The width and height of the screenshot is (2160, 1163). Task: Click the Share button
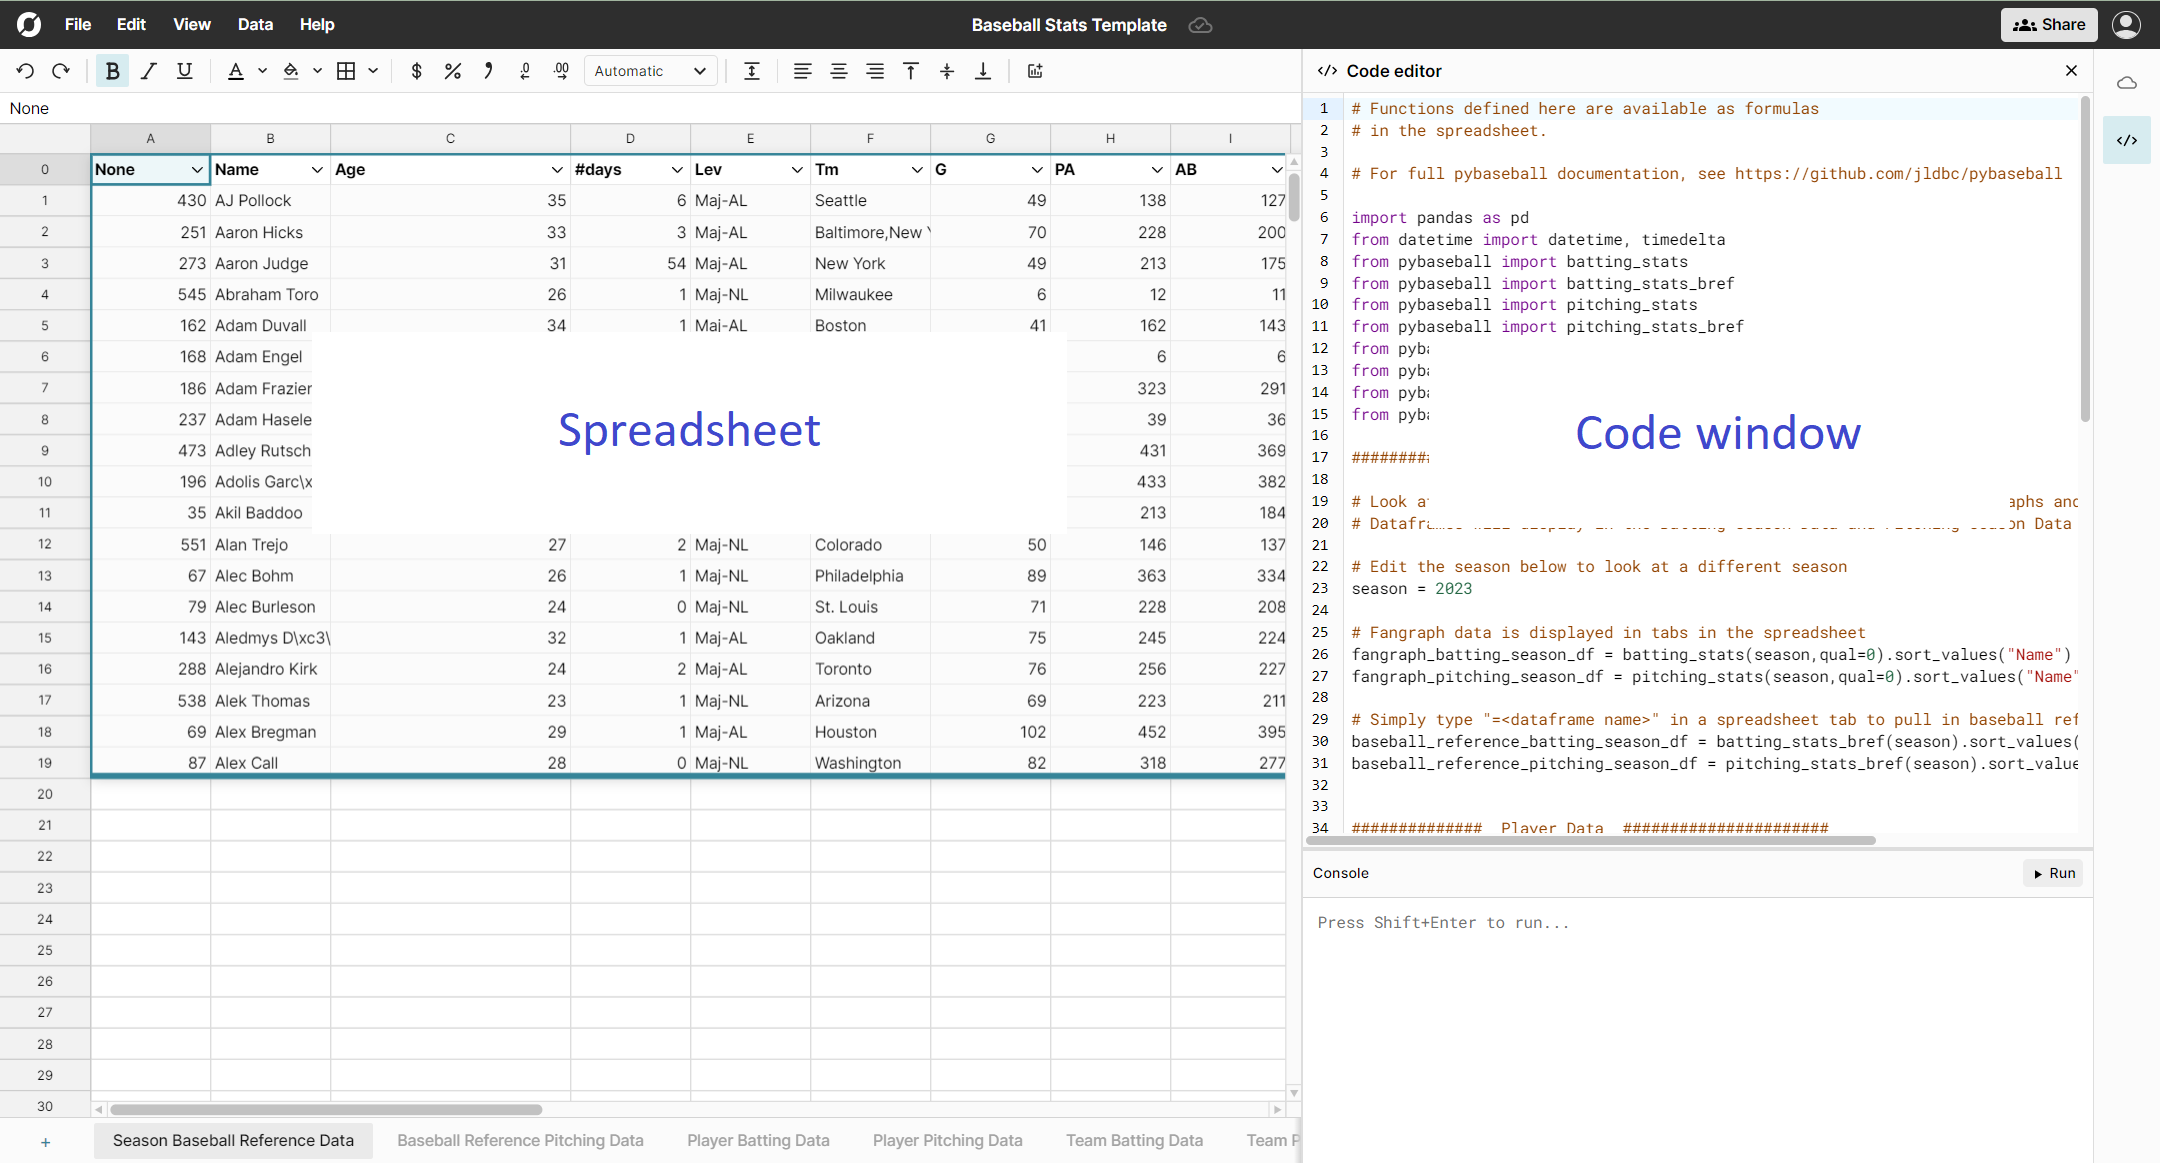tap(2049, 24)
